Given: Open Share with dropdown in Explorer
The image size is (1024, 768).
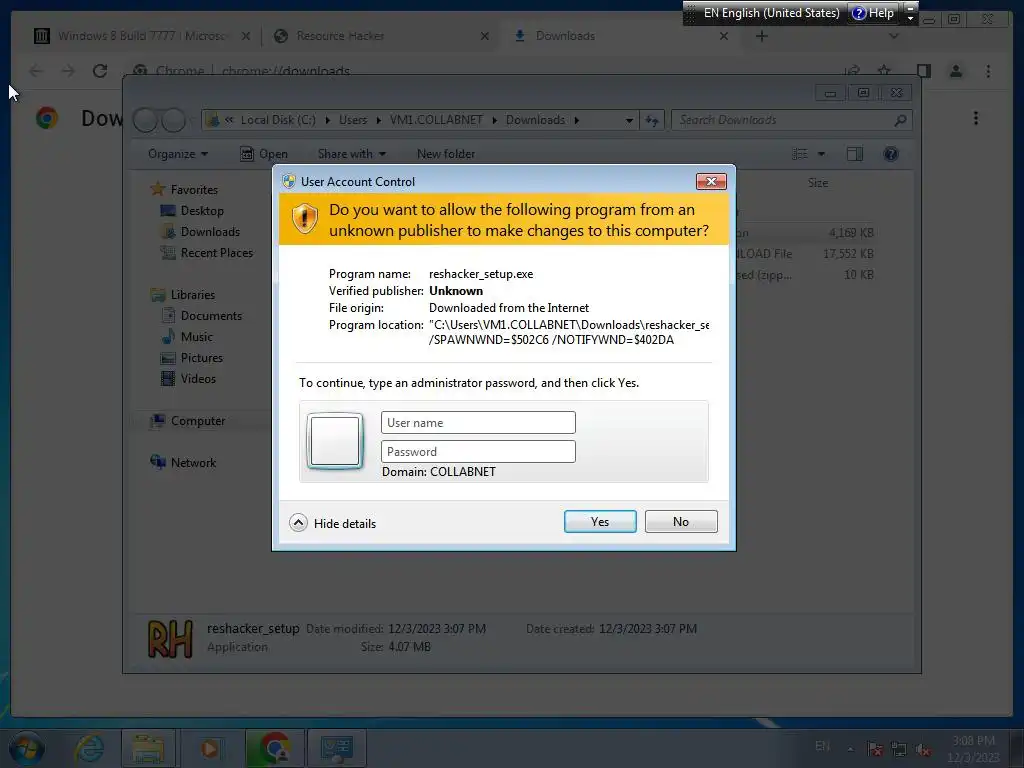Looking at the screenshot, I should click(351, 154).
